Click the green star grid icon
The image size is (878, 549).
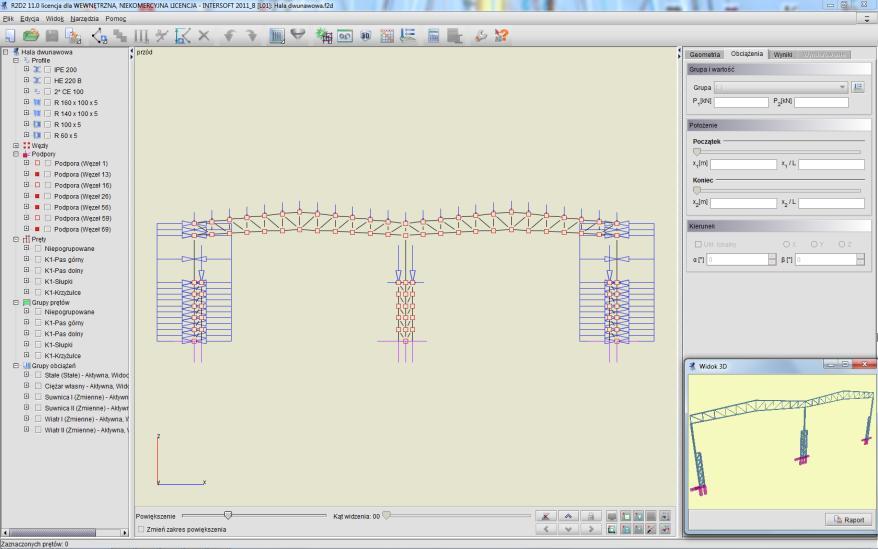click(x=324, y=36)
